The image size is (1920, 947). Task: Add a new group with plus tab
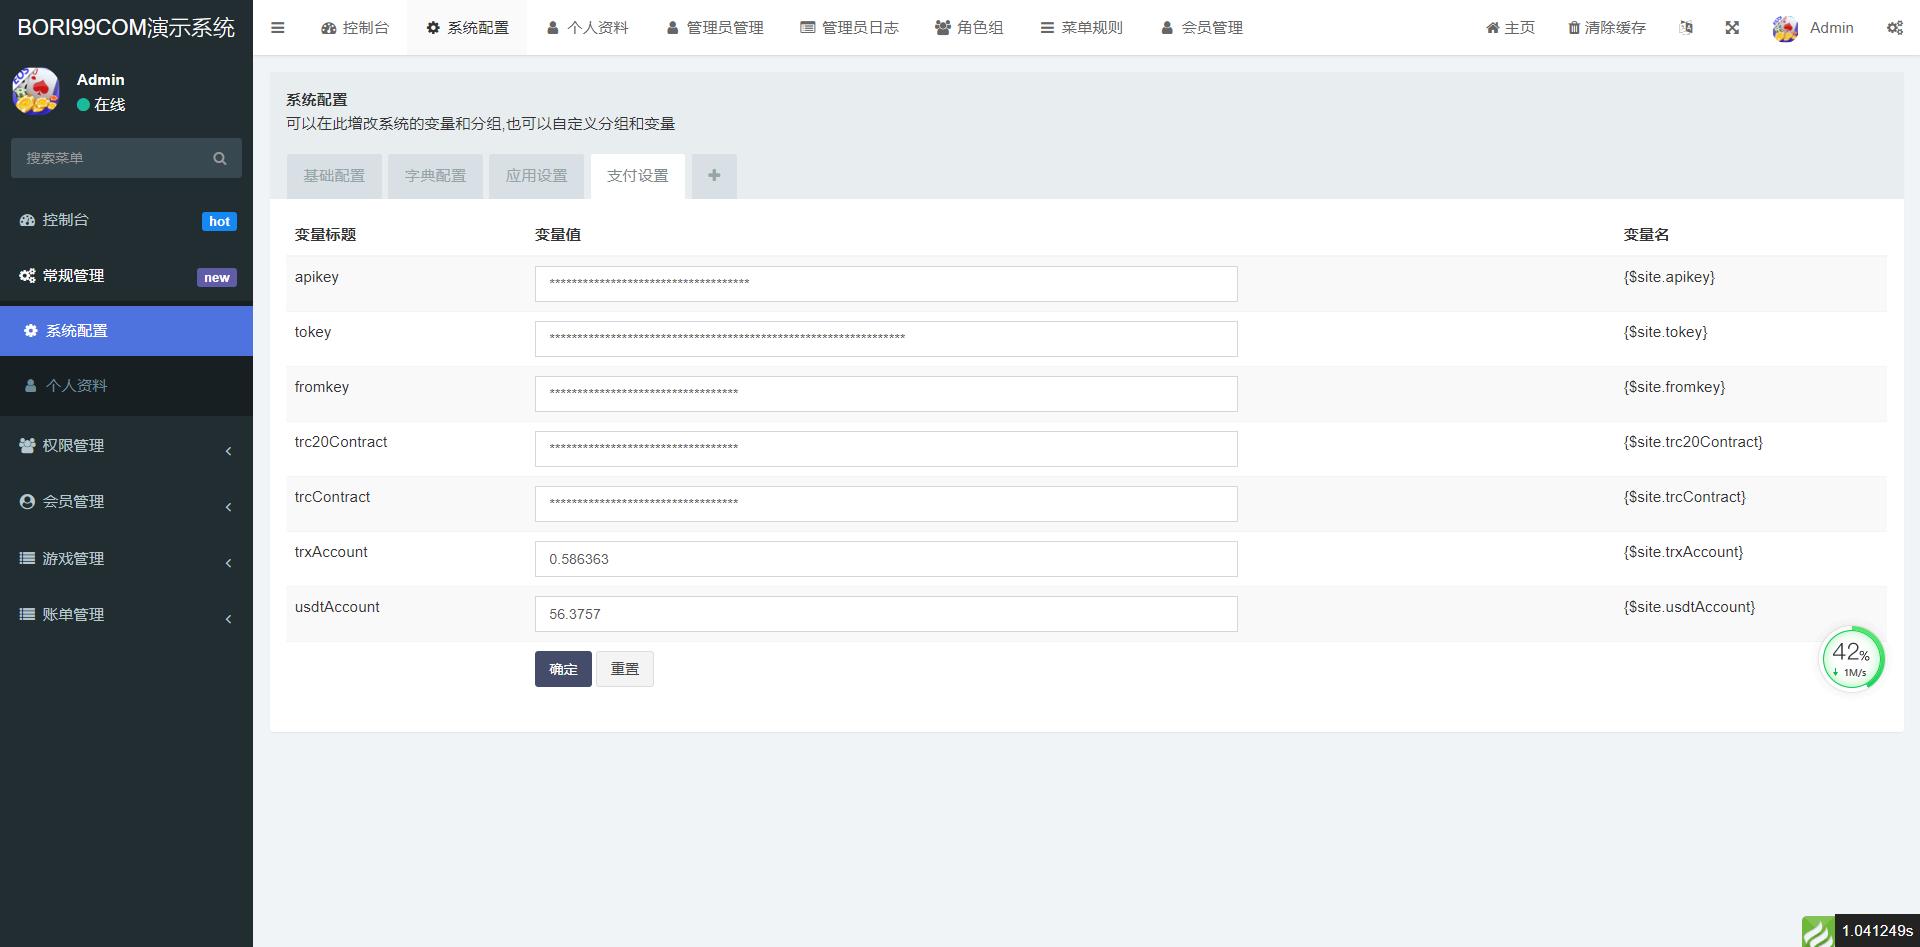(714, 176)
